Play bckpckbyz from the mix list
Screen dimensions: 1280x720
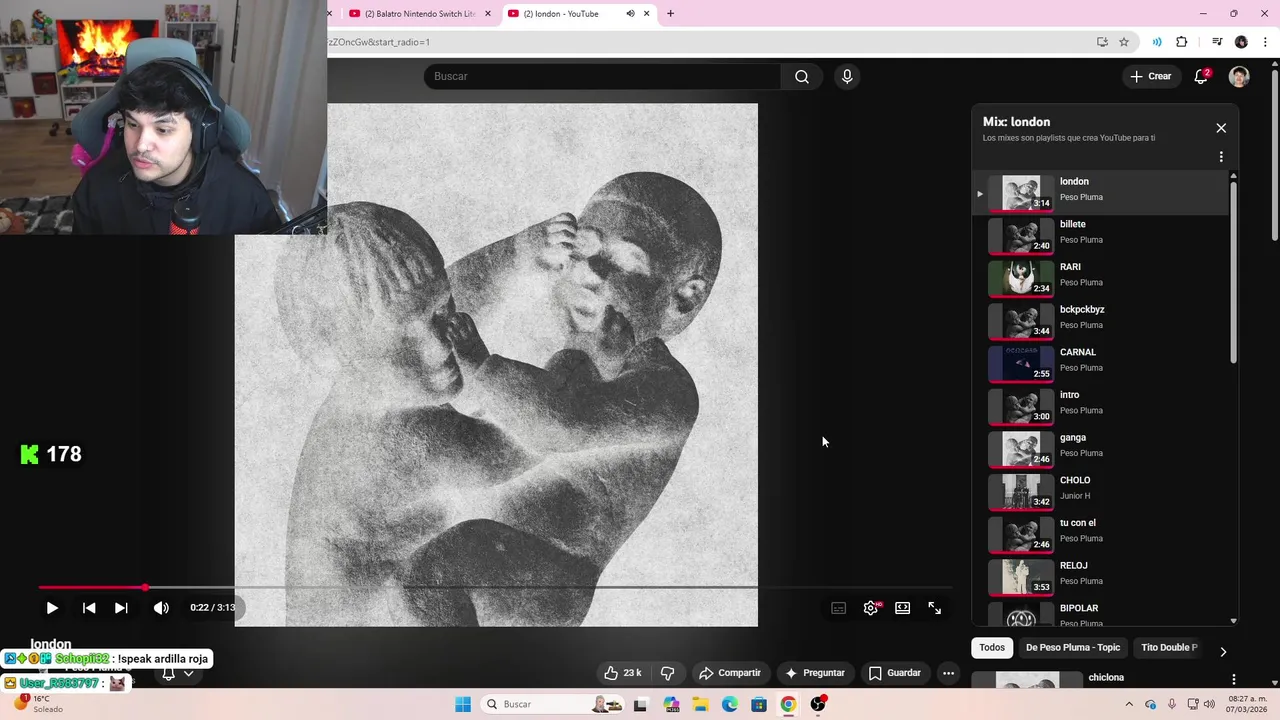(x=1101, y=320)
